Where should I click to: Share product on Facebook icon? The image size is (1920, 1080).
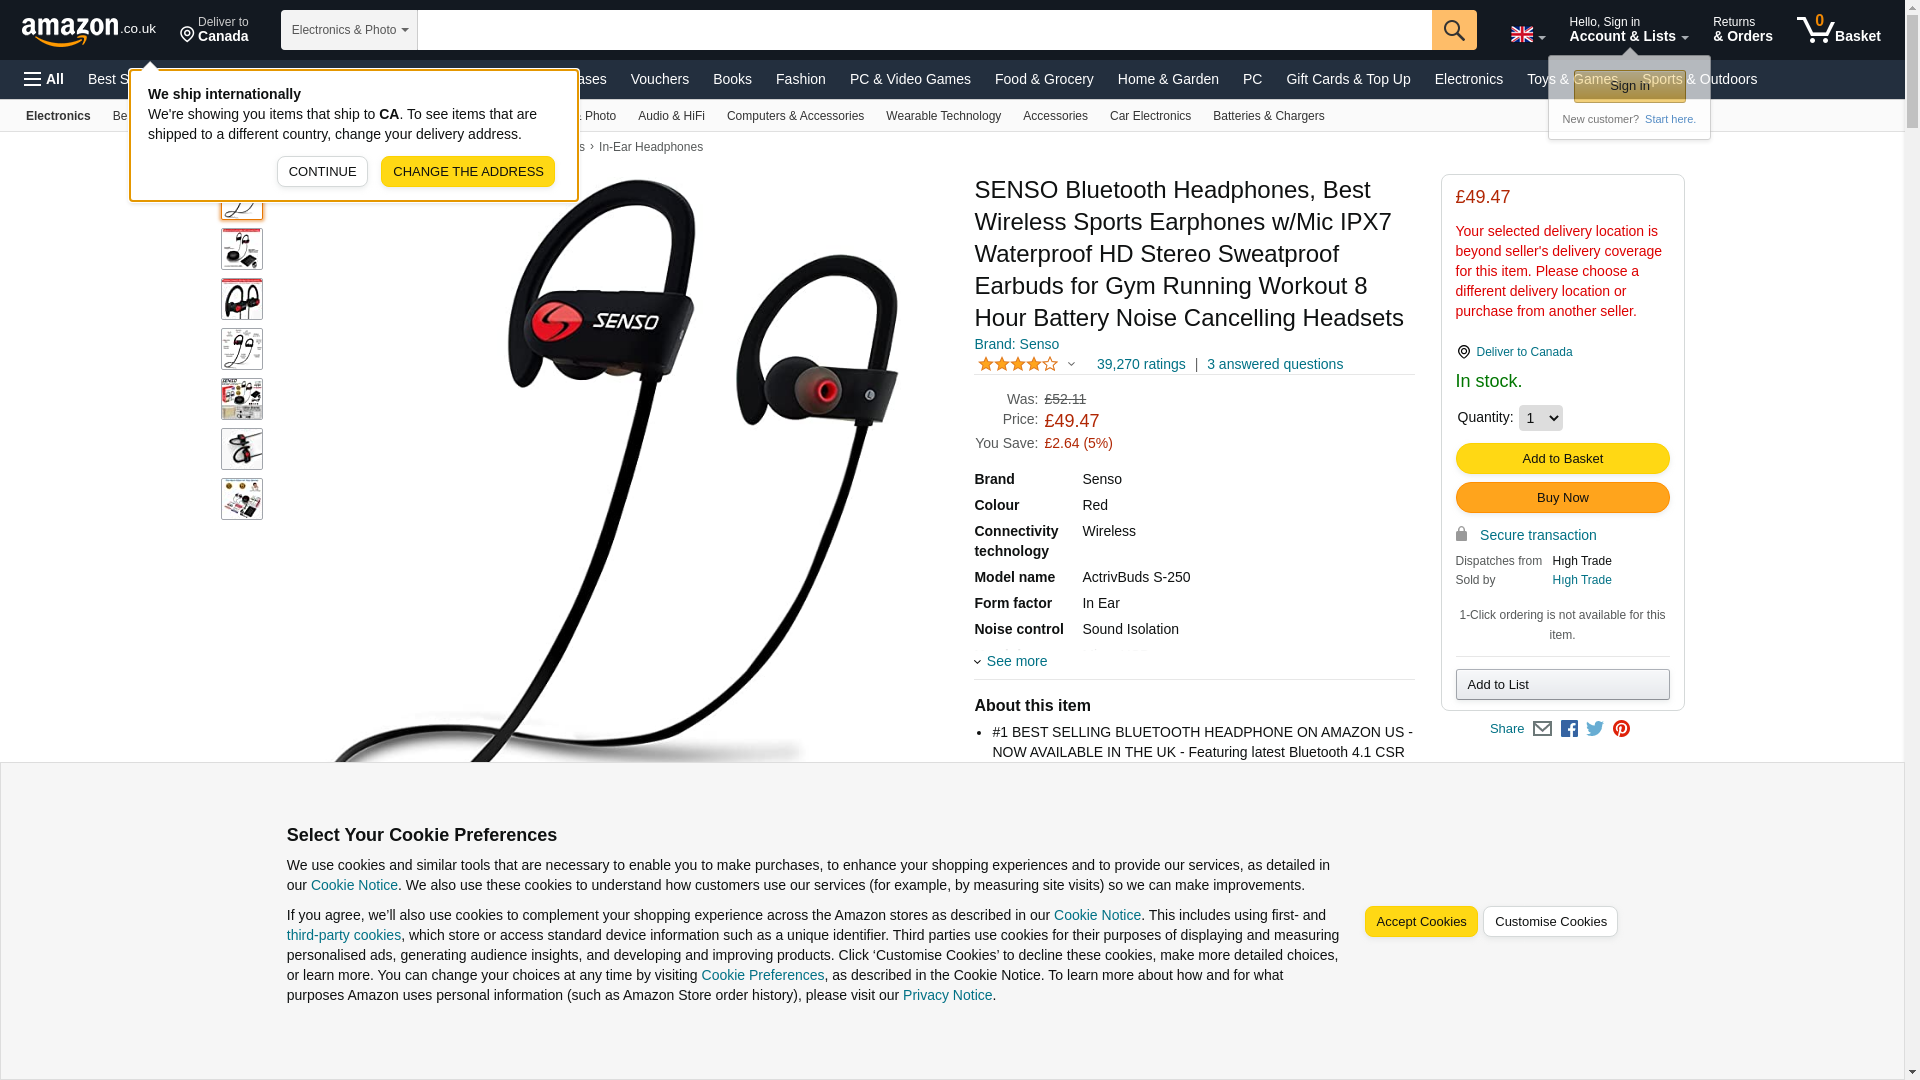pyautogui.click(x=1569, y=729)
